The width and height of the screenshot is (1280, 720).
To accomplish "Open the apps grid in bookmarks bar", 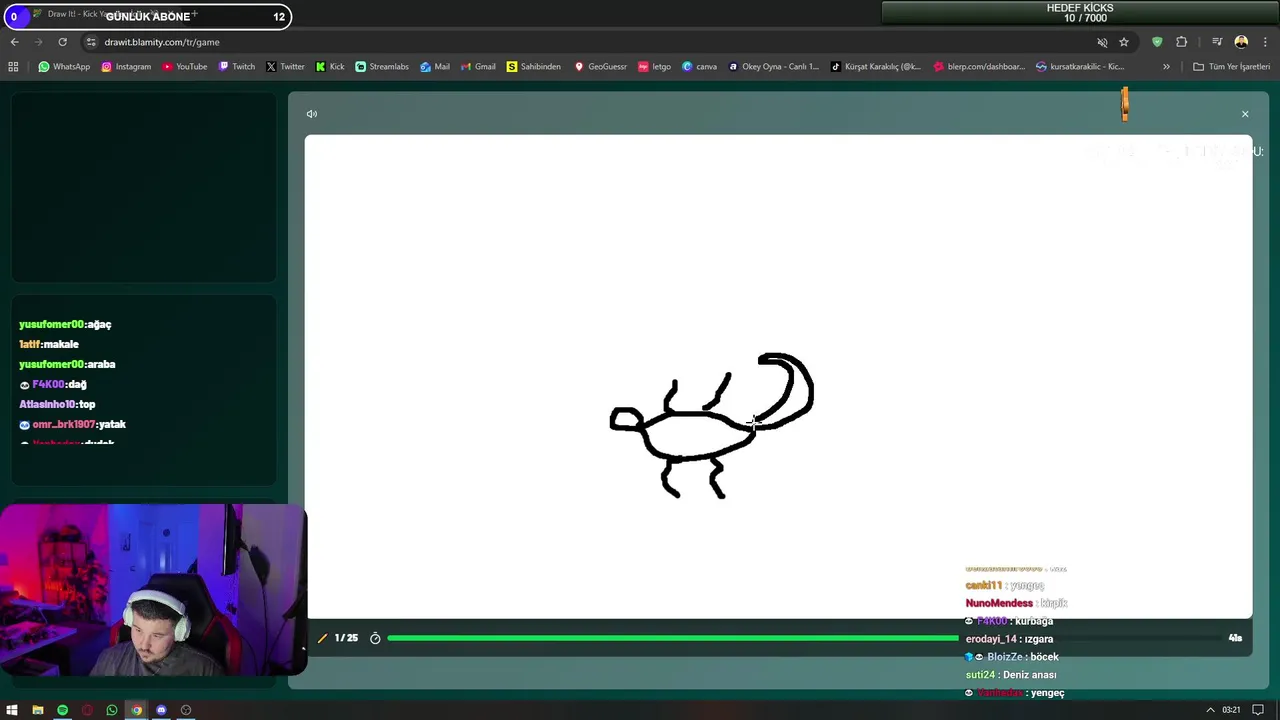I will 13,67.
